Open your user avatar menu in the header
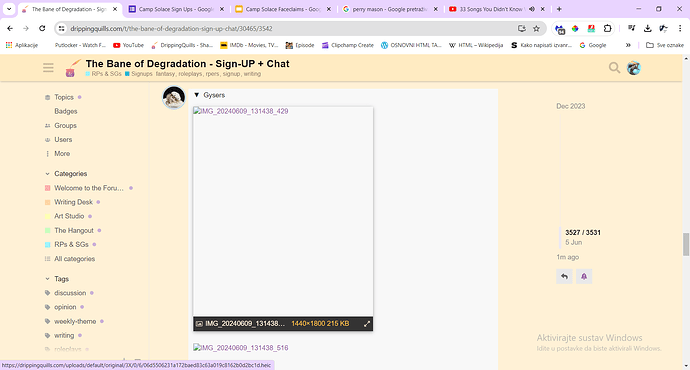Screen dimensions: 690x370 click(634, 68)
